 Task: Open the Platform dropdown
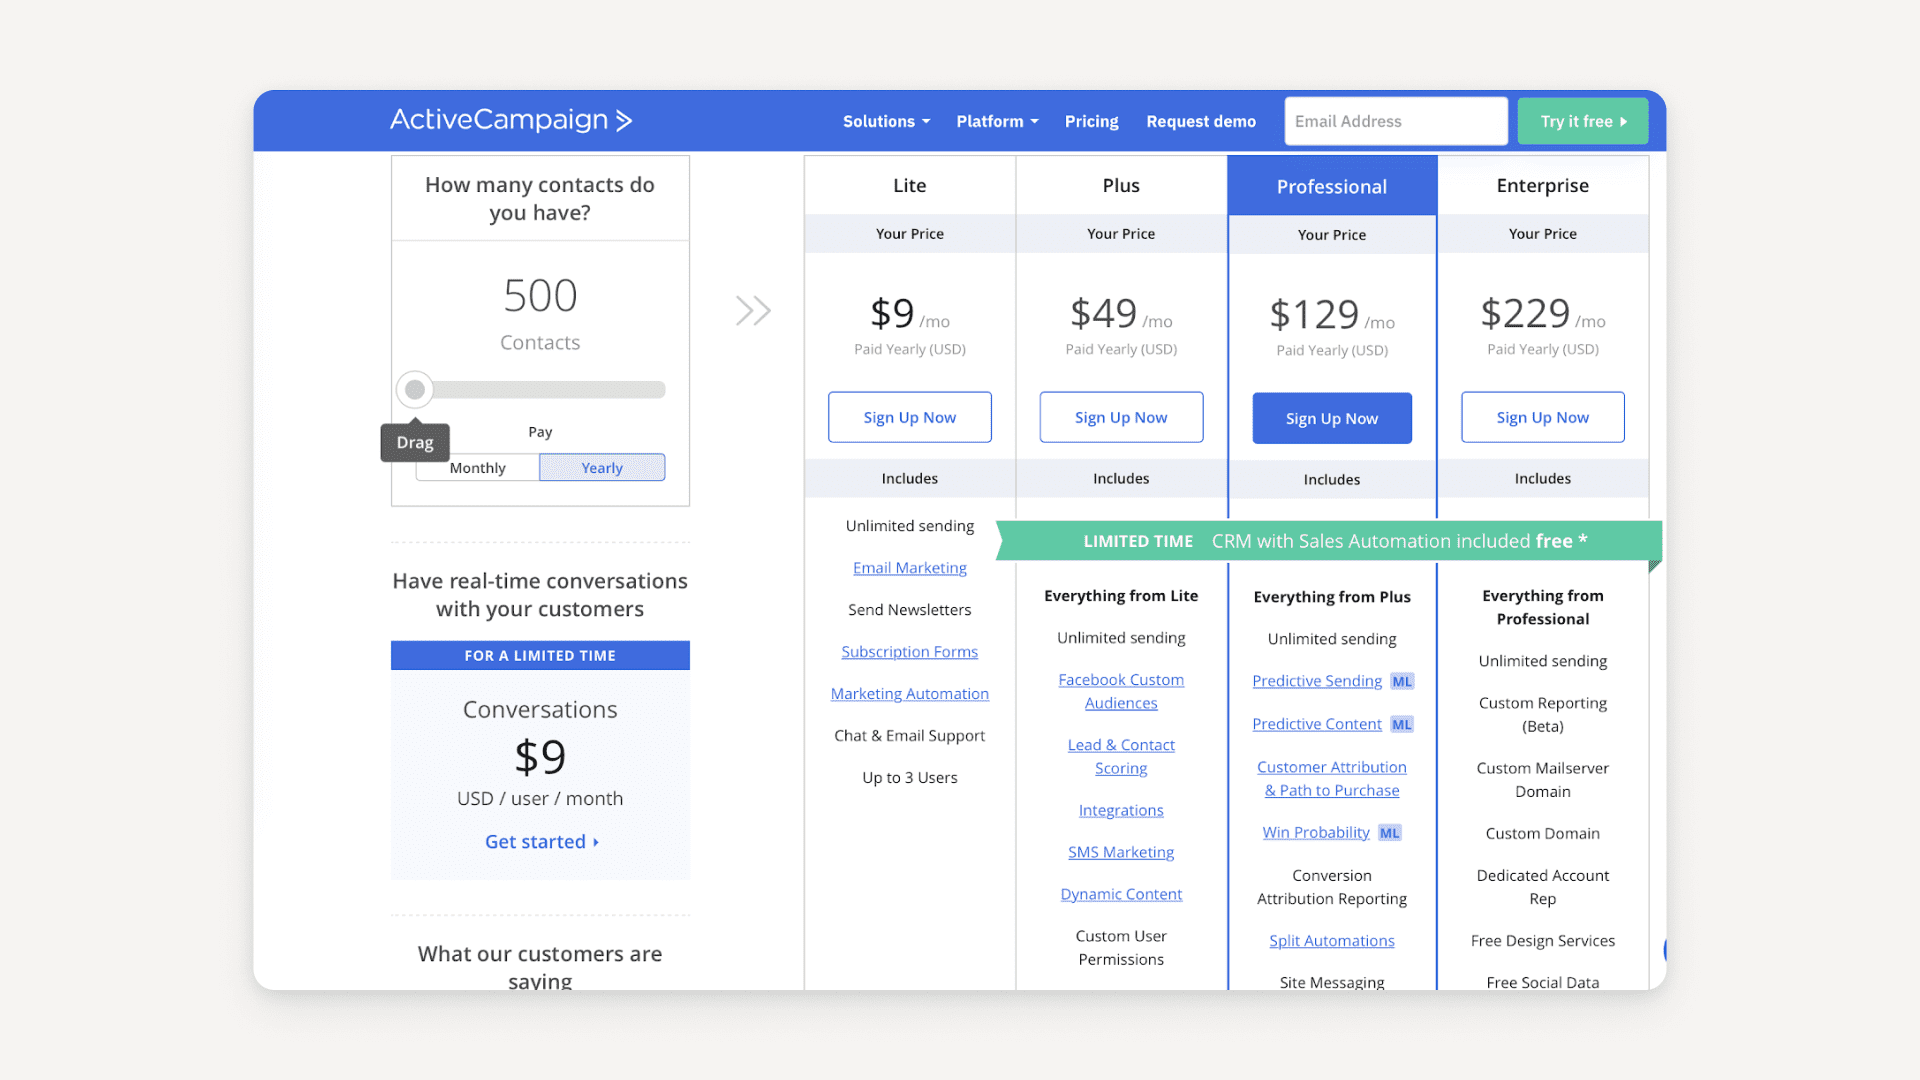tap(995, 121)
